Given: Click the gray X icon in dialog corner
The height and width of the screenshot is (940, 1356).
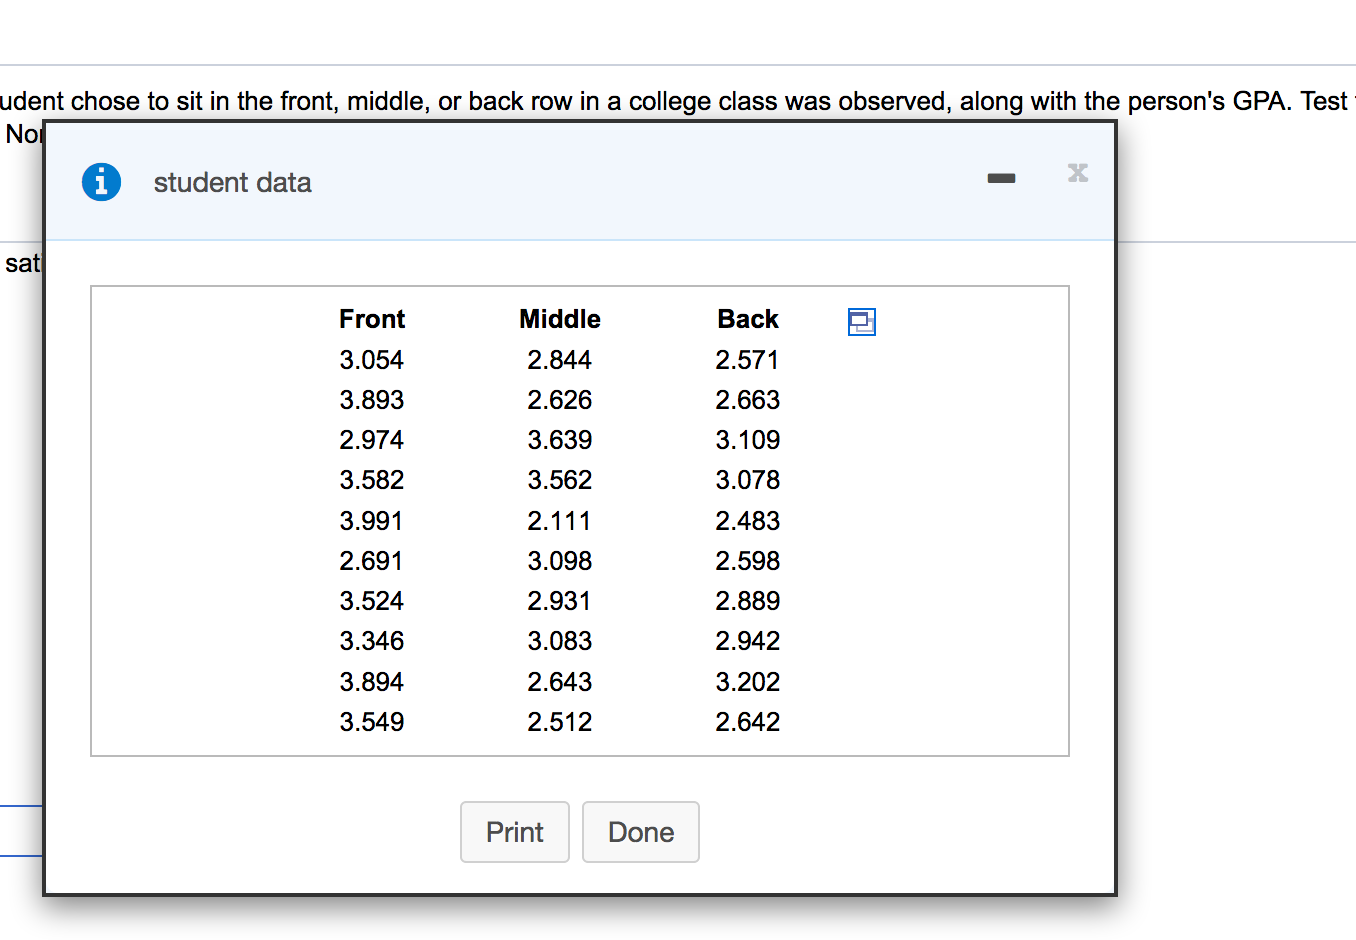Looking at the screenshot, I should (1077, 173).
